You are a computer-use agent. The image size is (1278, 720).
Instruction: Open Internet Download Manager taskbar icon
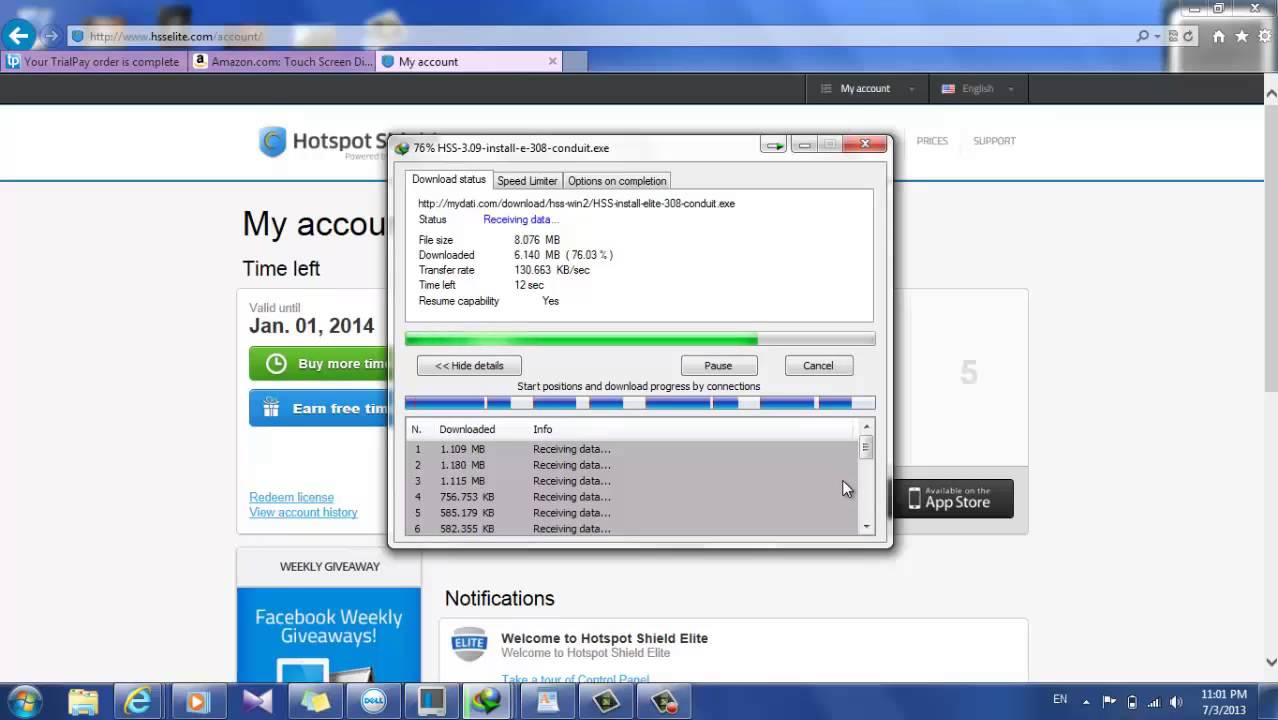coord(489,702)
